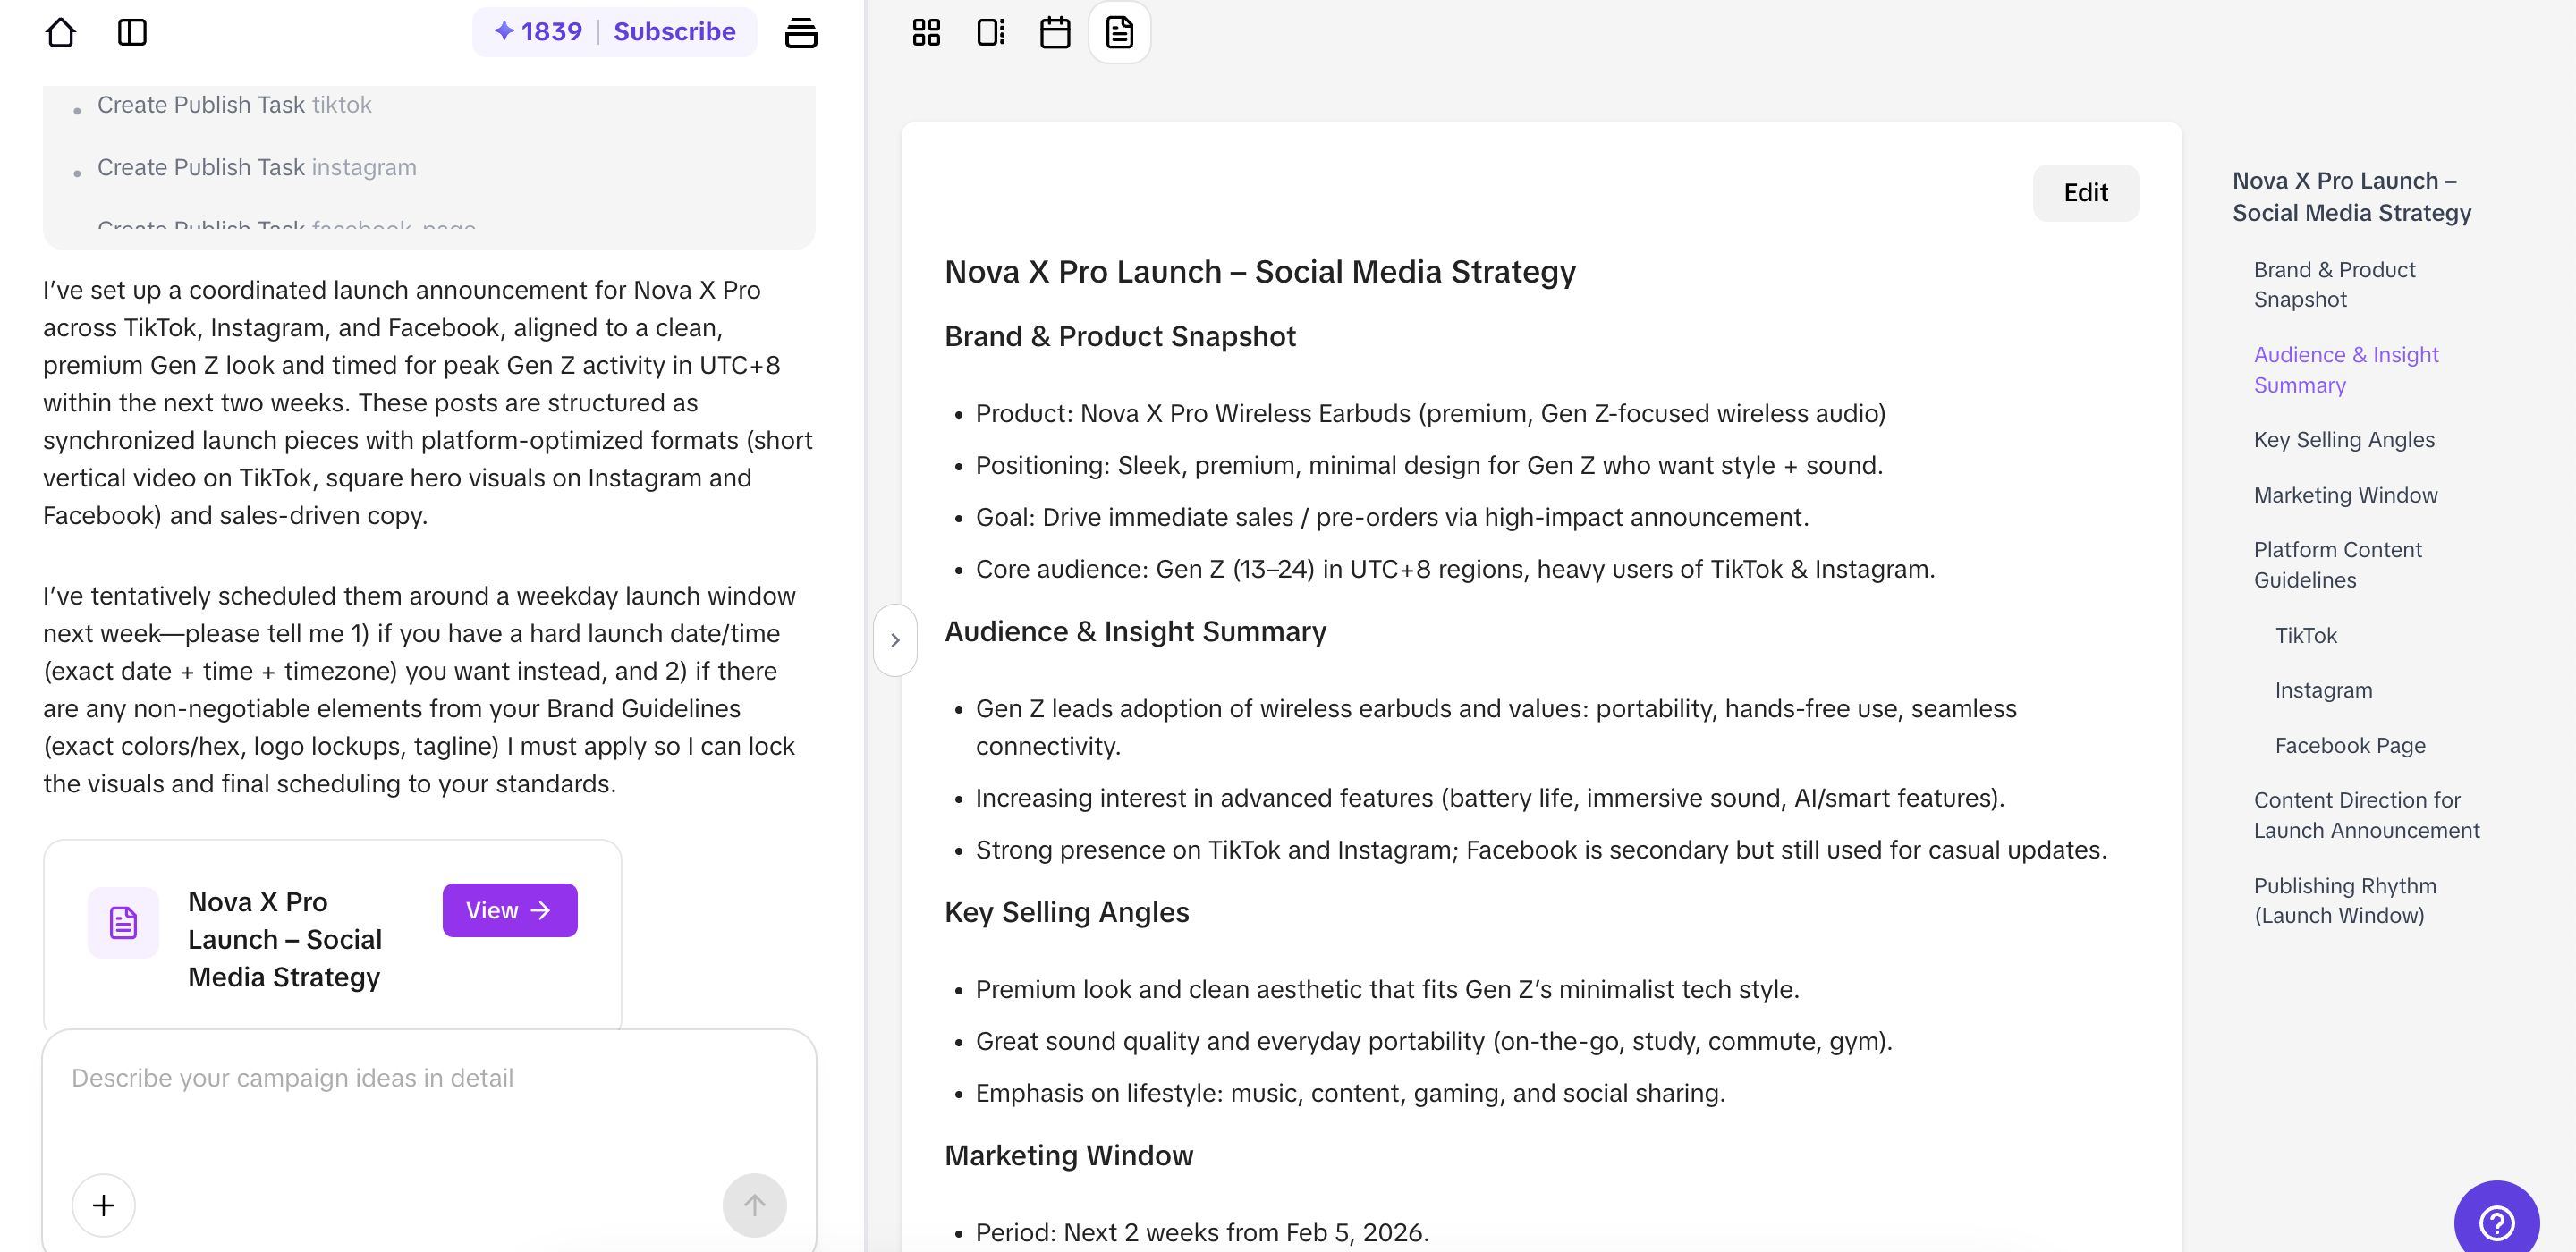Select Instagram in the outline
This screenshot has height=1252, width=2576.
tap(2323, 690)
